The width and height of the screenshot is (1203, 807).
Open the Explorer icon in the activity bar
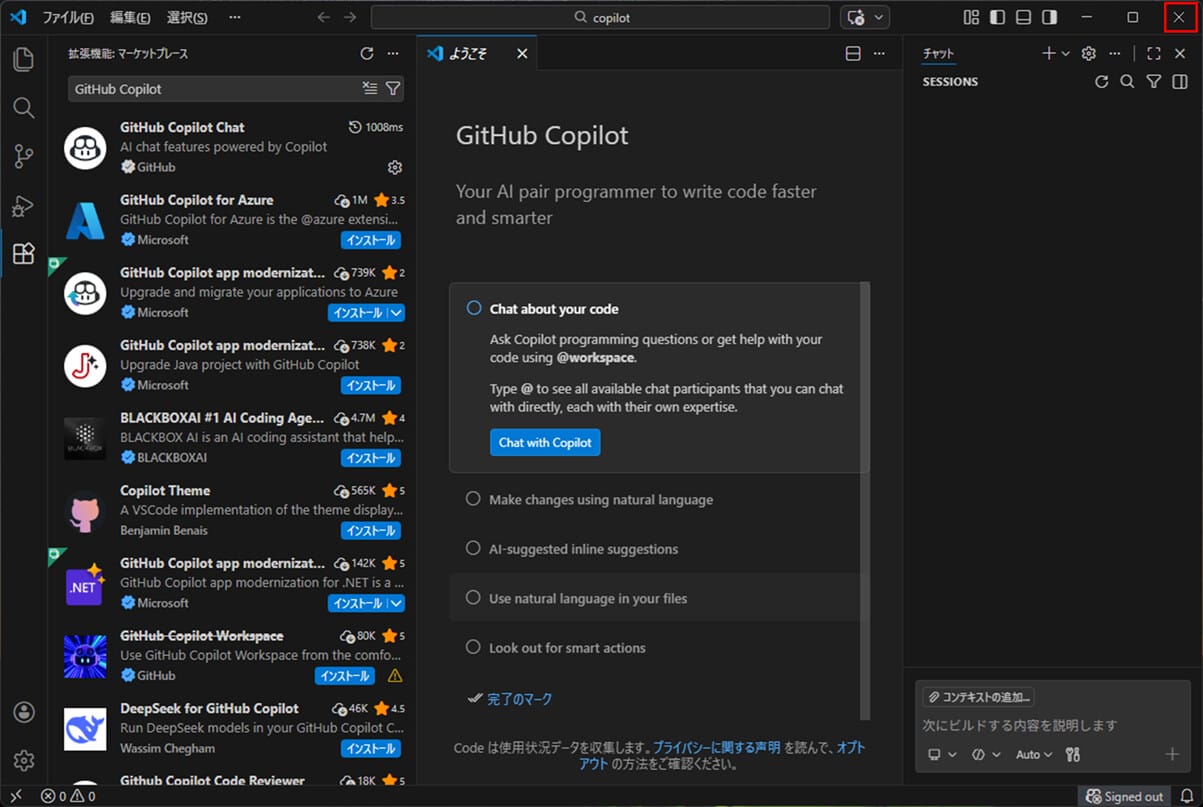tap(23, 60)
